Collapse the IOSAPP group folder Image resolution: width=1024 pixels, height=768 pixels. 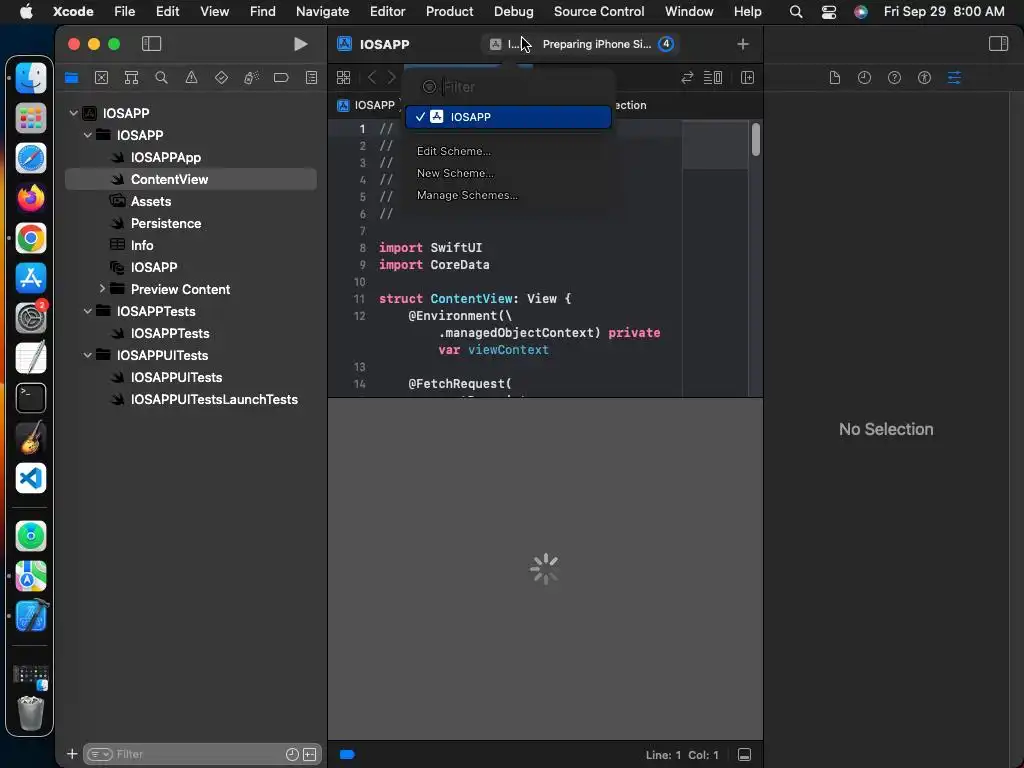[88, 135]
